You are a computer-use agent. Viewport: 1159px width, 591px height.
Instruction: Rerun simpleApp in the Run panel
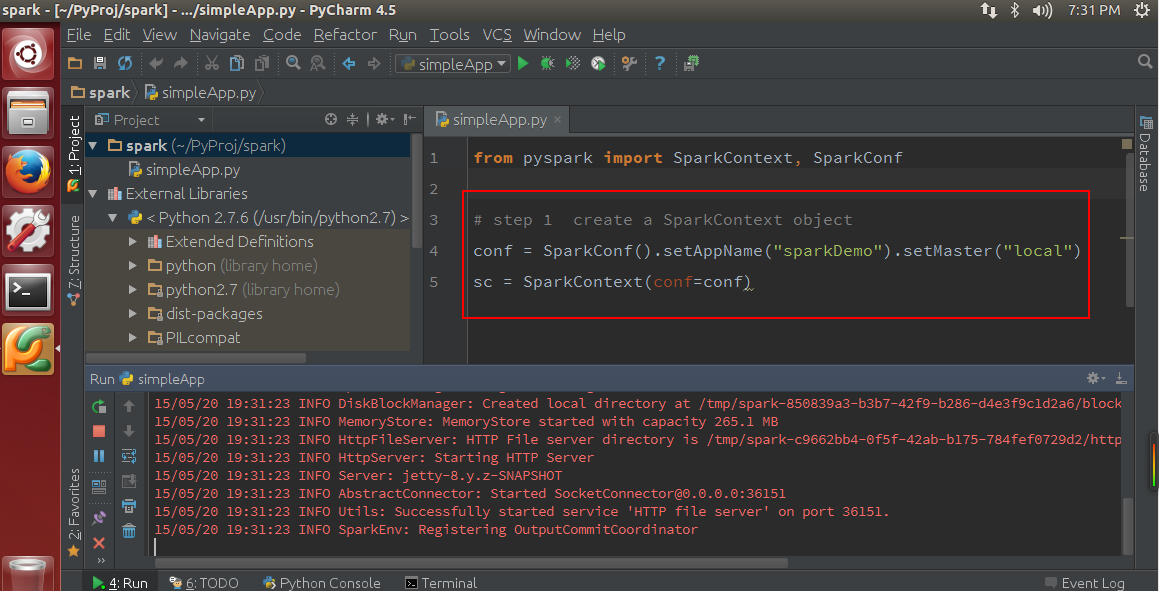[99, 406]
